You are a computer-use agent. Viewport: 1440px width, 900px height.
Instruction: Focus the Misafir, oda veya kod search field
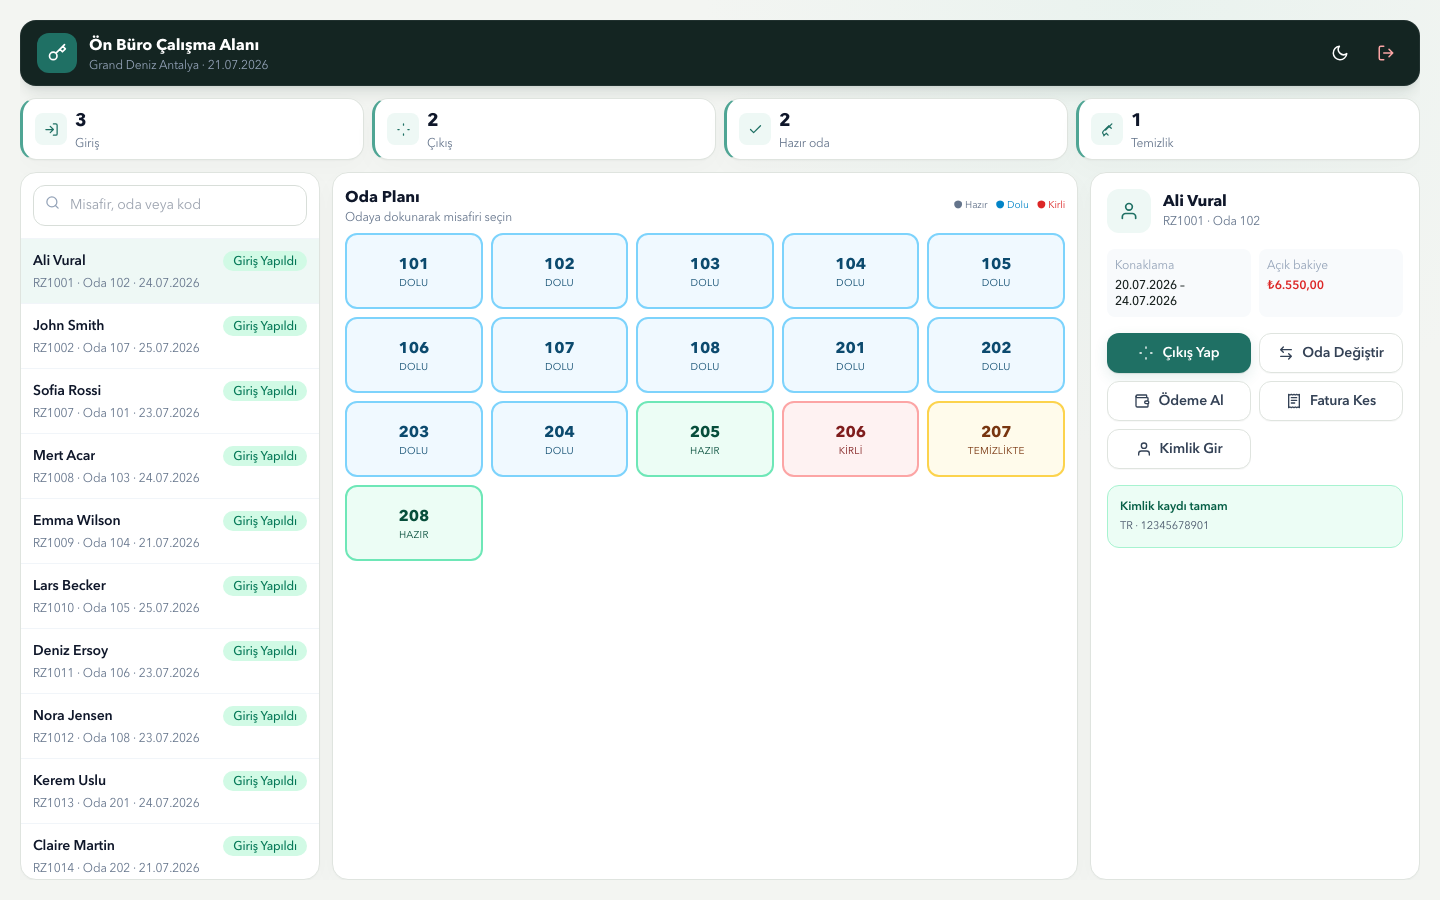tap(170, 205)
